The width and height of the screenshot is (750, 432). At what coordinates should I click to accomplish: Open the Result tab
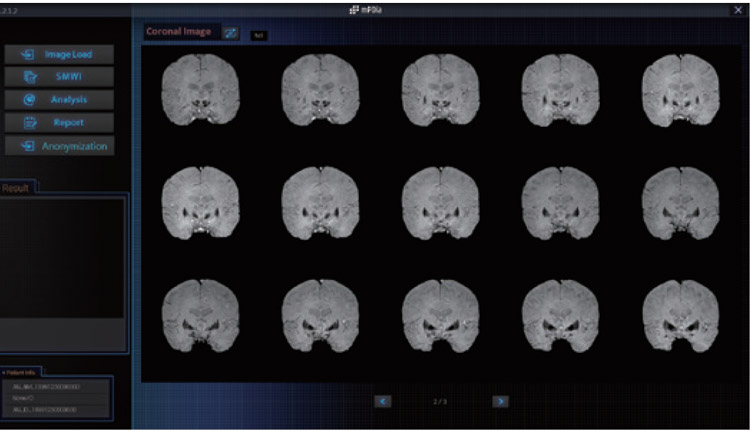coord(17,187)
